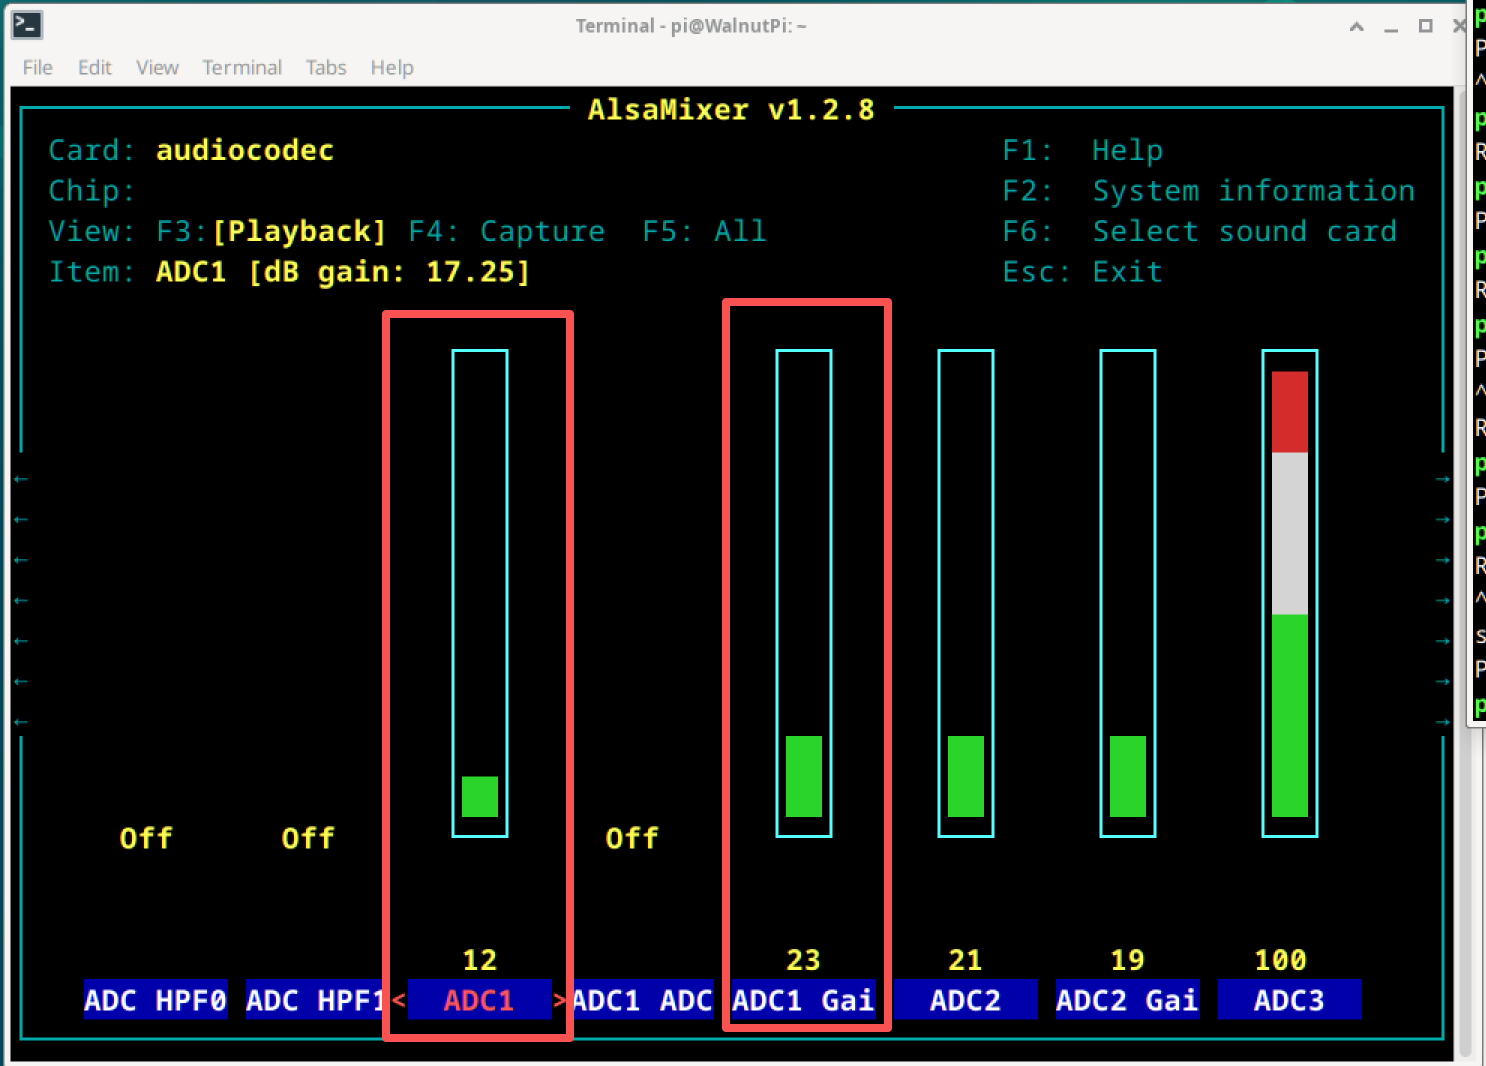Image resolution: width=1486 pixels, height=1066 pixels.
Task: Switch to the F5 All view
Action: click(704, 231)
